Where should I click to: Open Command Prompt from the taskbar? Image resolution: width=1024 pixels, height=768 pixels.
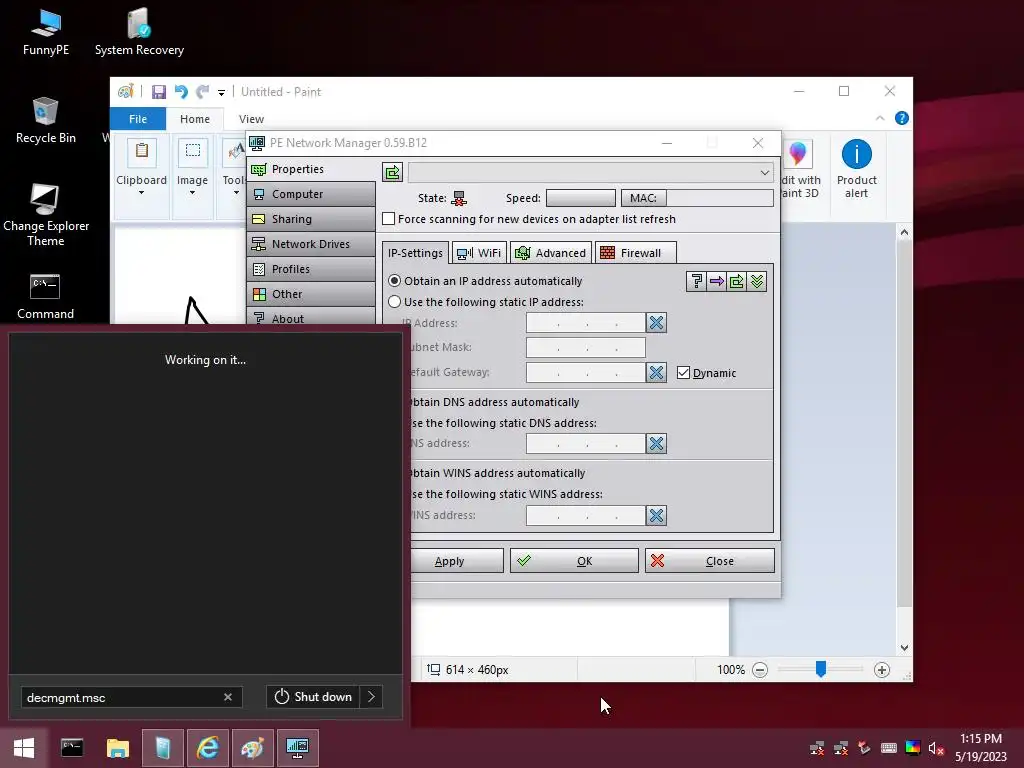(72, 748)
